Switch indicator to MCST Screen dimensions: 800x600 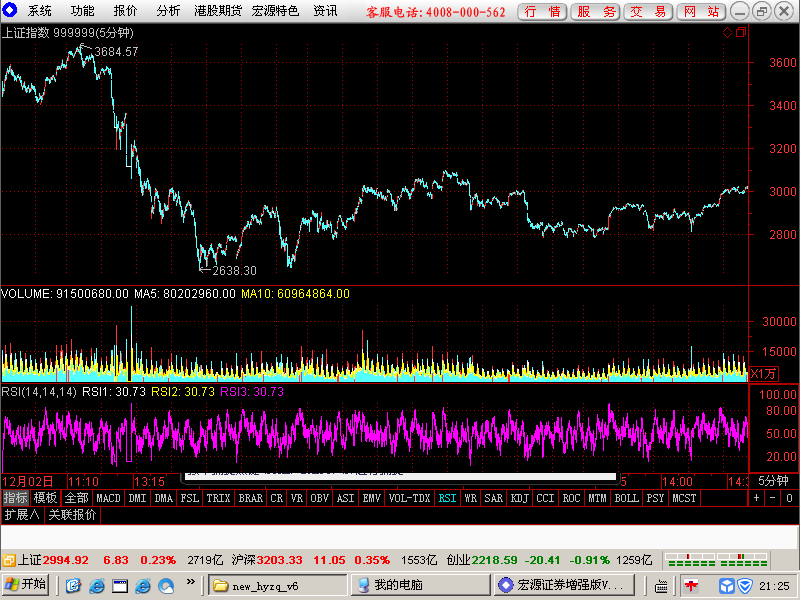click(684, 498)
